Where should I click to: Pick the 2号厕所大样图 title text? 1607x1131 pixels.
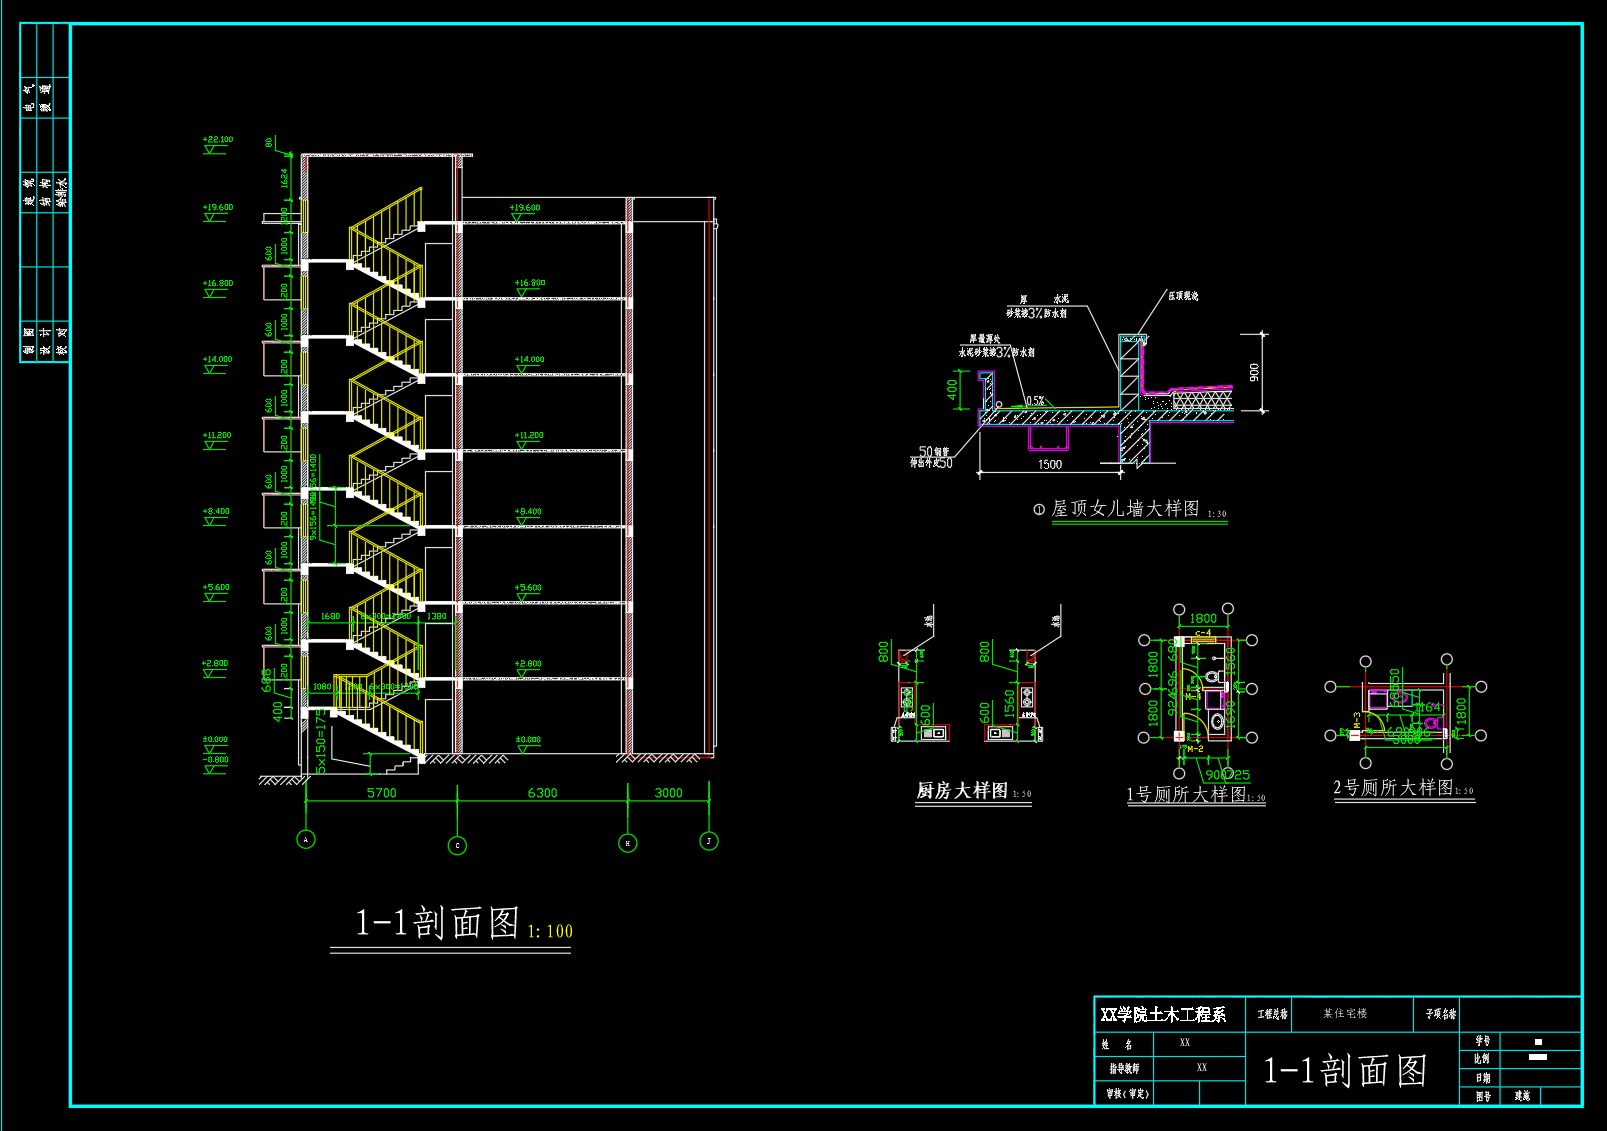(1393, 788)
